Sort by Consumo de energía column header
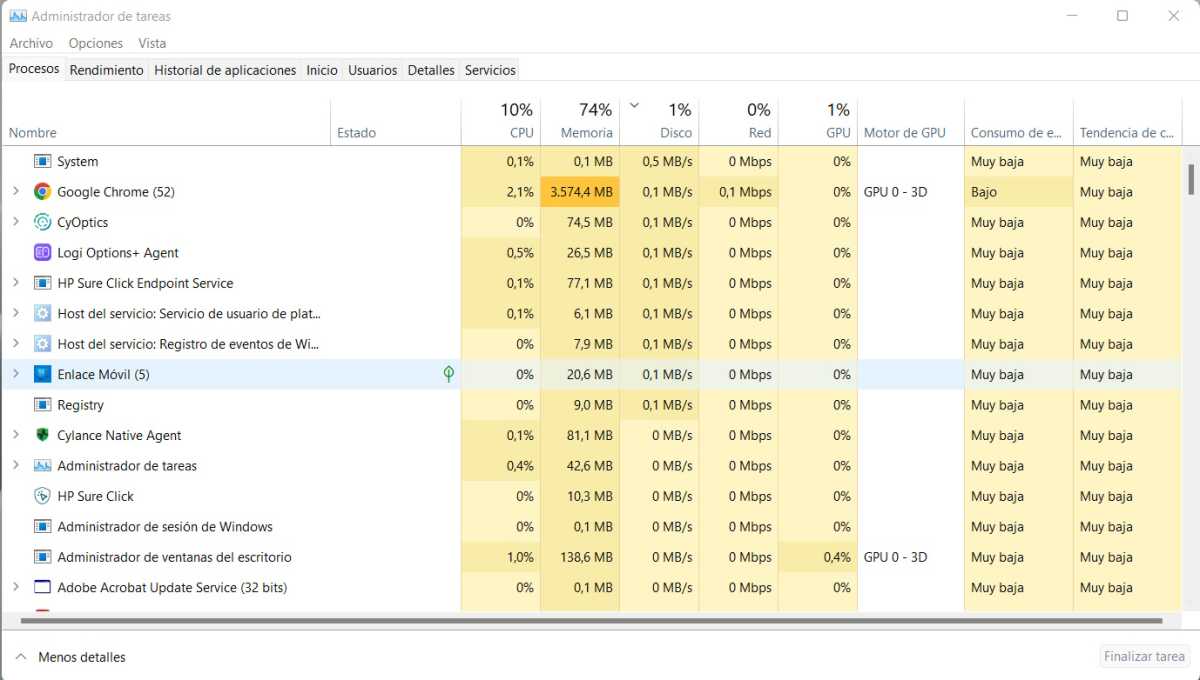Image resolution: width=1200 pixels, height=680 pixels. [x=1019, y=122]
